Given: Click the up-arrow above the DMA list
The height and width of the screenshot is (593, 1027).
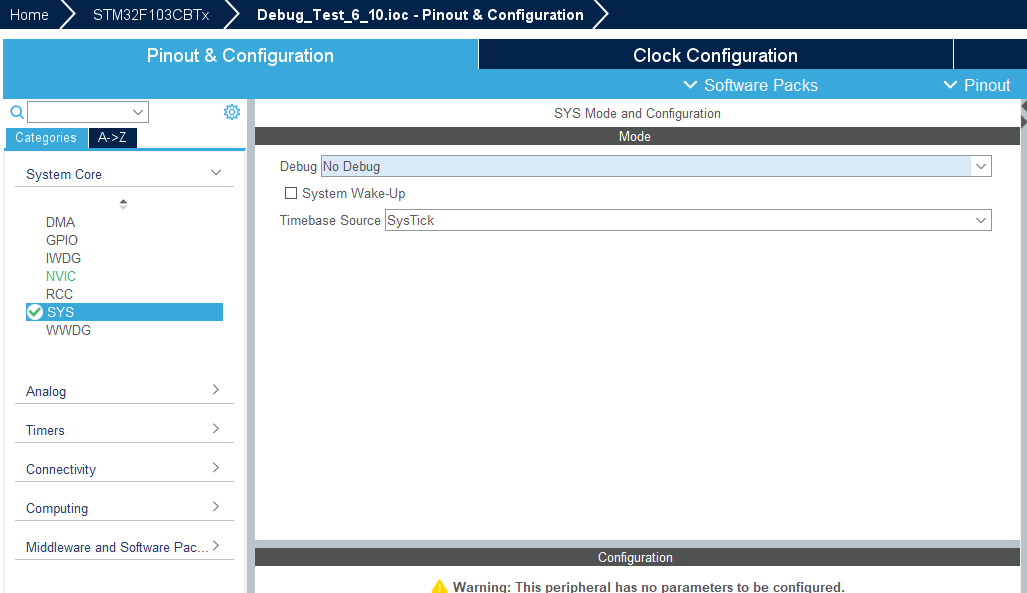Looking at the screenshot, I should [x=123, y=202].
